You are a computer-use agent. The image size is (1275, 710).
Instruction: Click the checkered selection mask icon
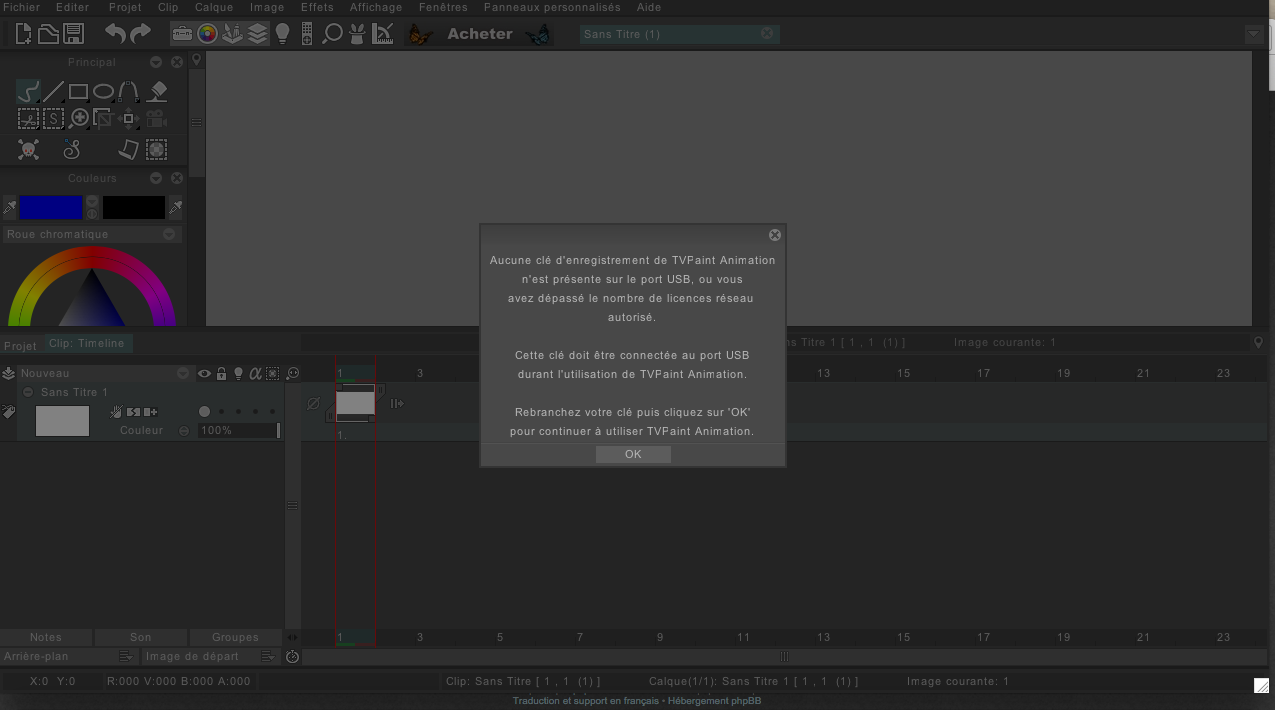[157, 150]
